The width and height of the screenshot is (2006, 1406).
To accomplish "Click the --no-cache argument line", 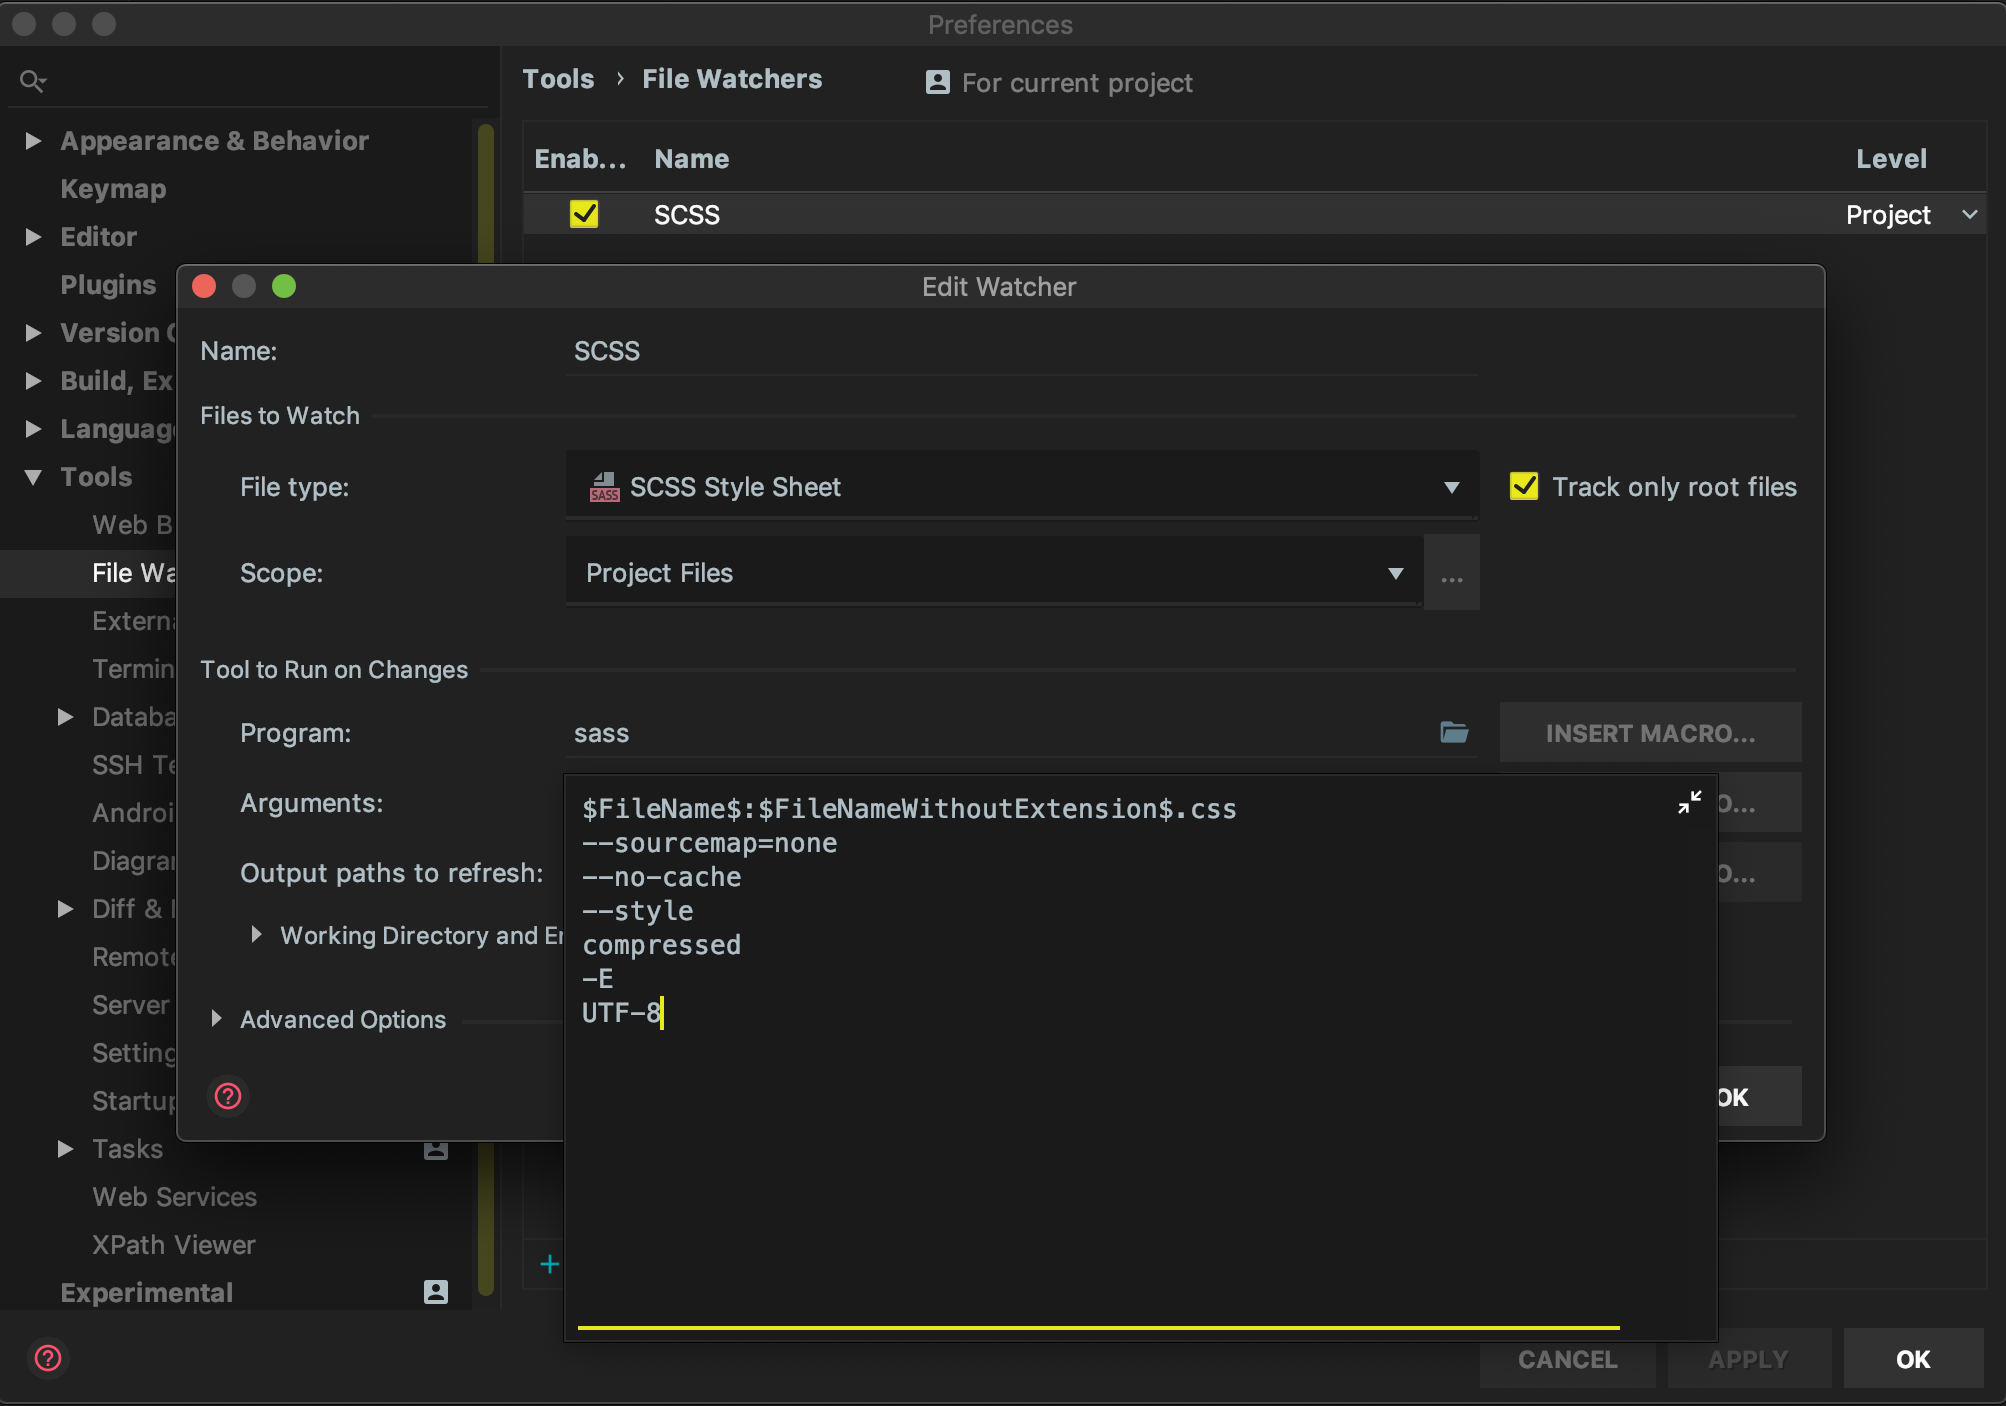I will click(662, 877).
